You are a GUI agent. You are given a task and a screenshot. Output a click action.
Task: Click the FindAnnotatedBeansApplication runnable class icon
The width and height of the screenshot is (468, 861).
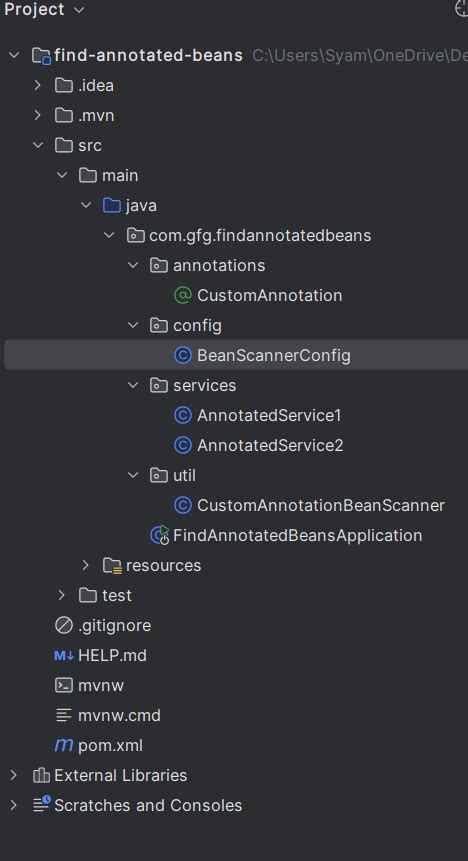tap(159, 535)
